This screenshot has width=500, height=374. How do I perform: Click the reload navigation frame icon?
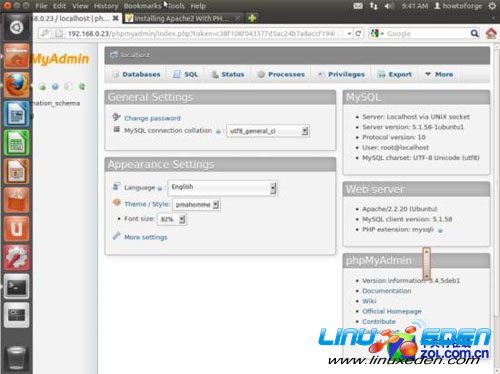[82, 87]
